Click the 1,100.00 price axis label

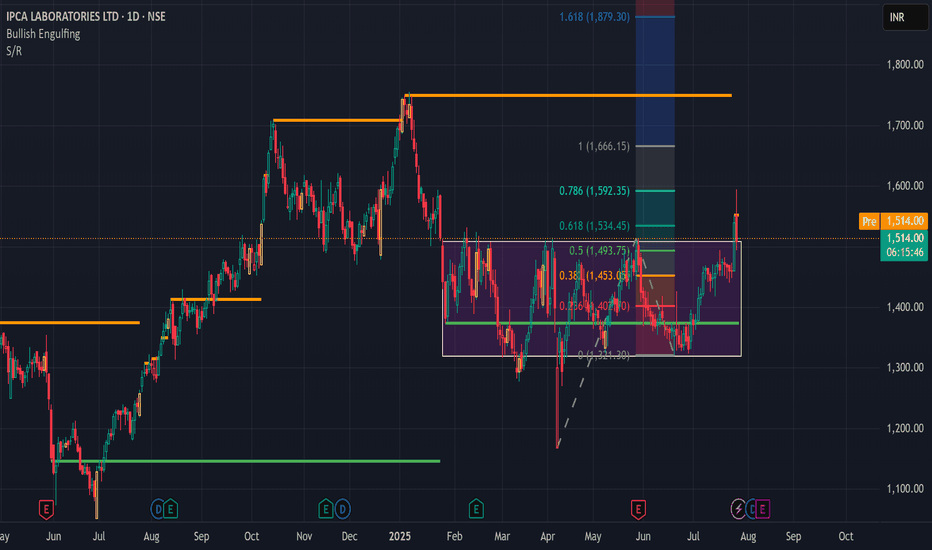click(x=905, y=489)
